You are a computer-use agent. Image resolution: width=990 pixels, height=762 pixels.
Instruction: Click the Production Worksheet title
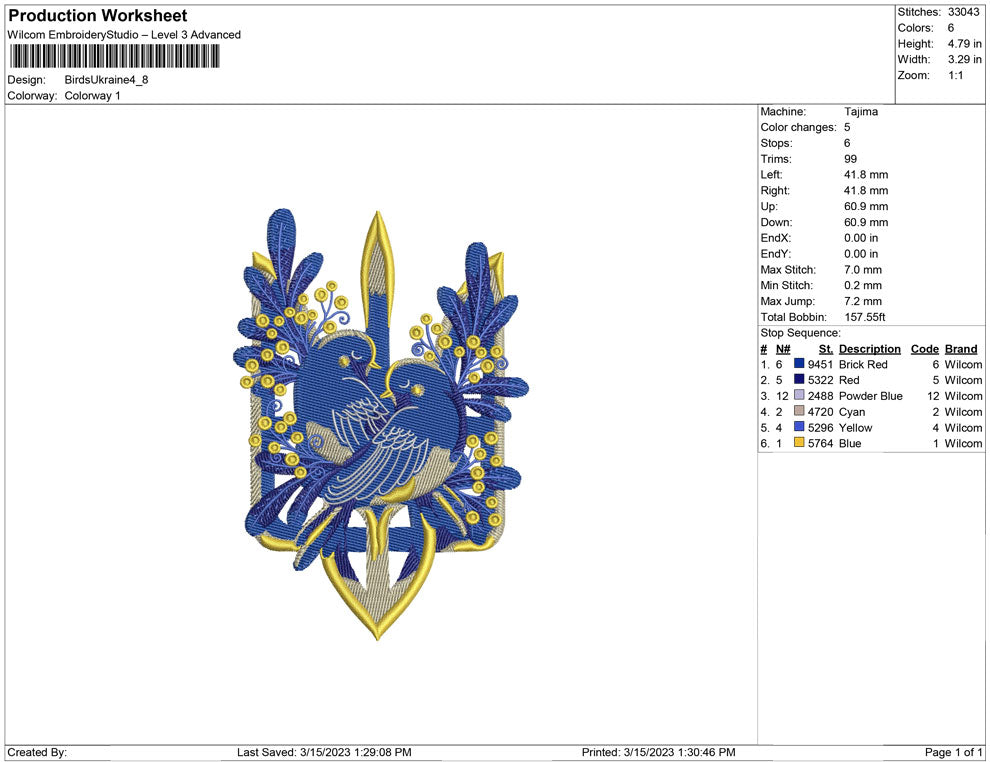coord(97,16)
